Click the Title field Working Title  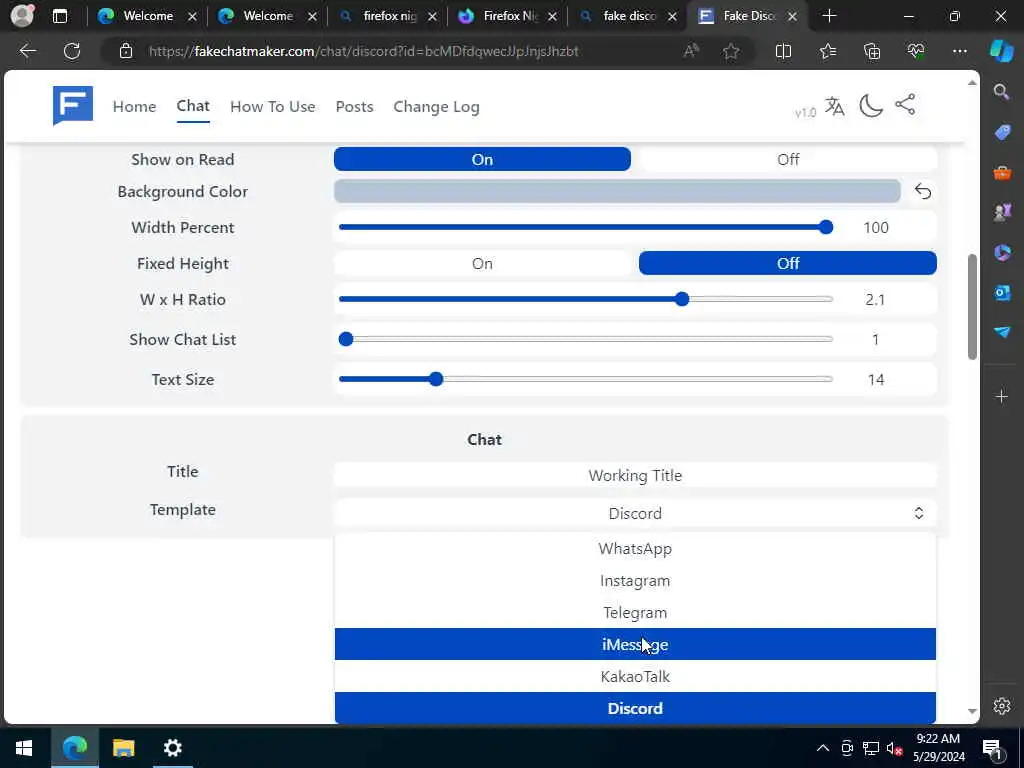(x=635, y=475)
